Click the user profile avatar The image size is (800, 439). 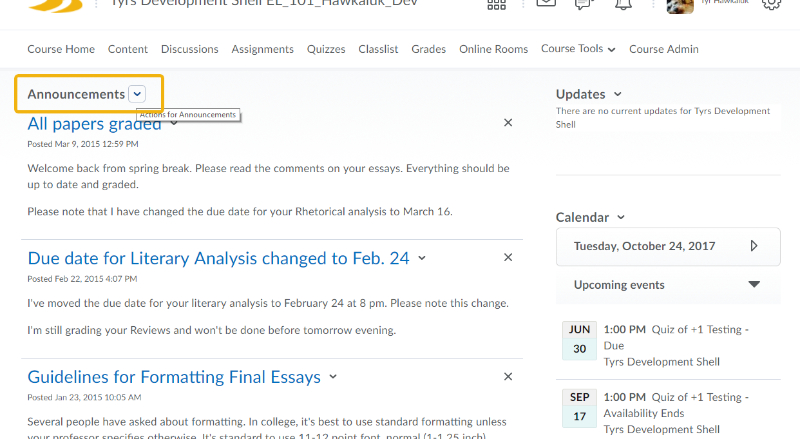click(681, 5)
